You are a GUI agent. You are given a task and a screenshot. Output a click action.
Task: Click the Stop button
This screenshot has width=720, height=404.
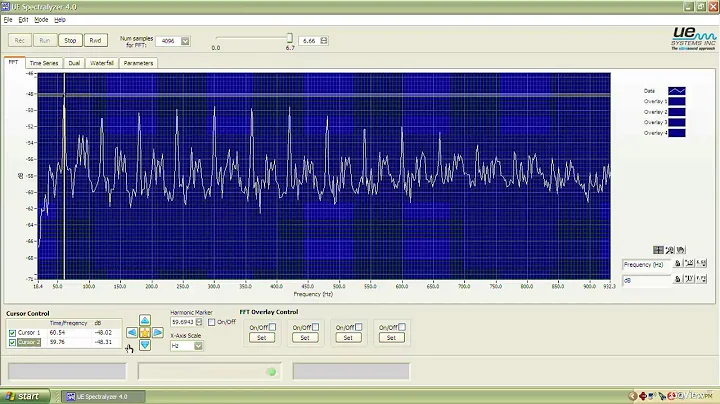pyautogui.click(x=70, y=40)
